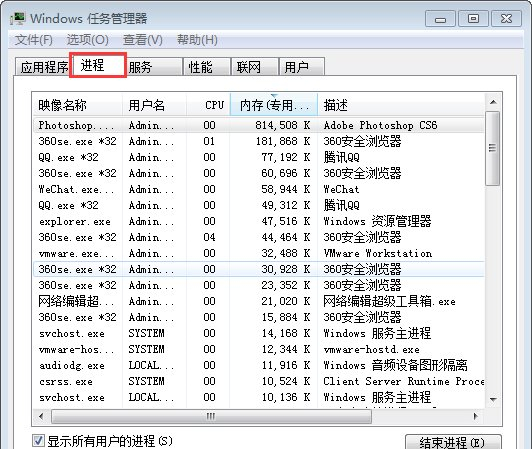Click description Windows 资源管理器
The width and height of the screenshot is (532, 449).
(377, 221)
